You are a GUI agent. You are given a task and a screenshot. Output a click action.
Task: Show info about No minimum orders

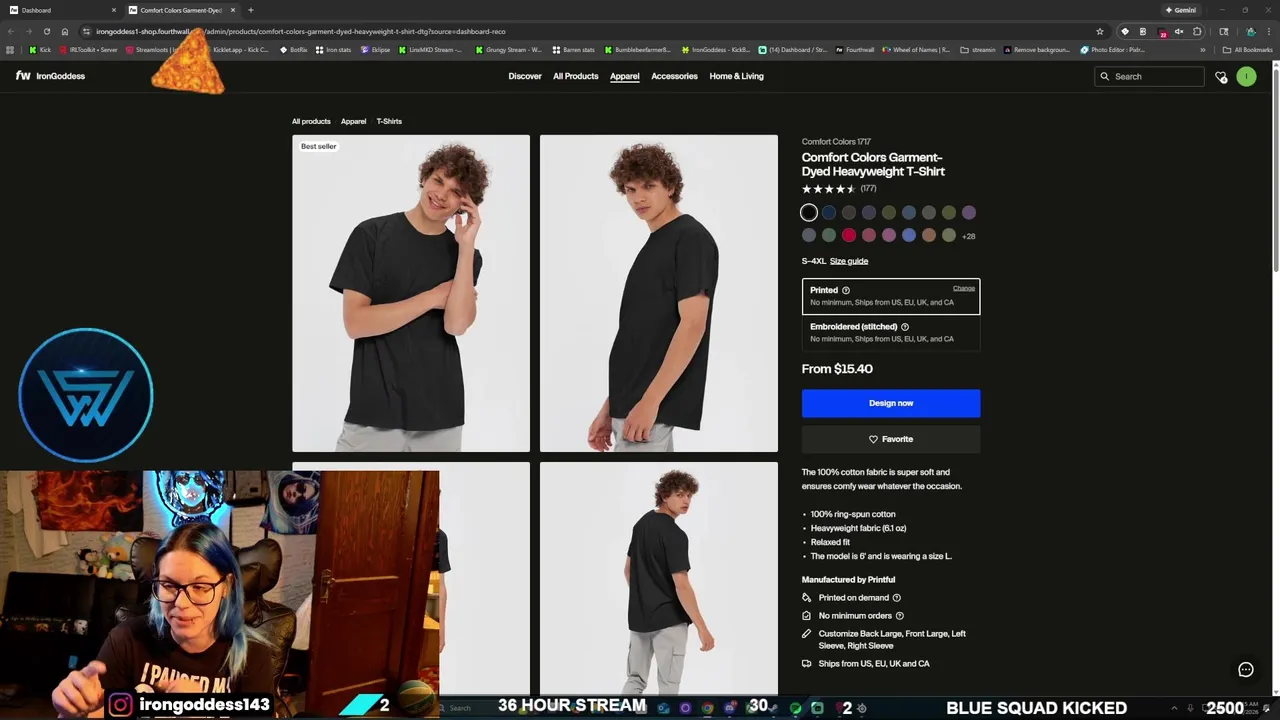coord(899,616)
